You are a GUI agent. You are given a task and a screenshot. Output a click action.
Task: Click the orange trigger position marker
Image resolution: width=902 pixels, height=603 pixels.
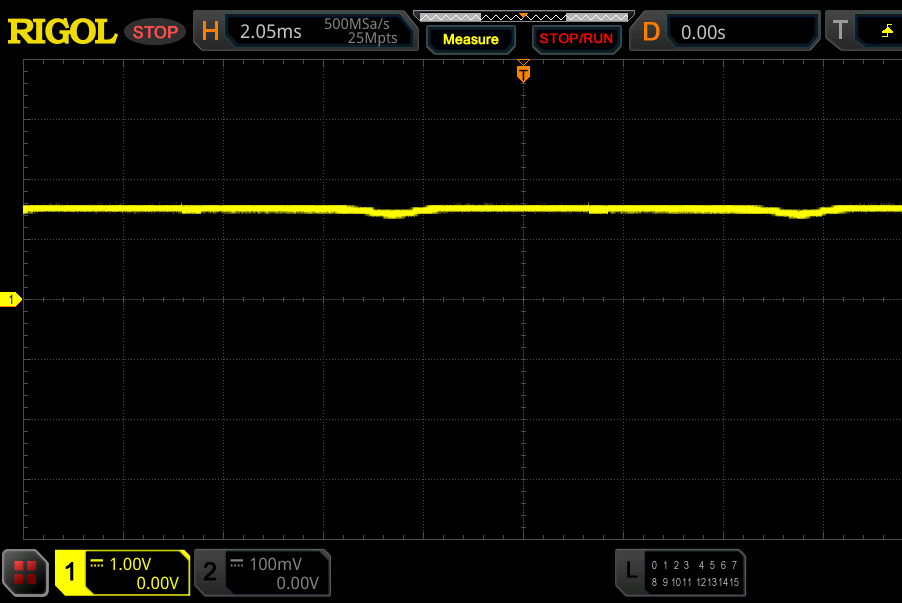click(x=523, y=72)
